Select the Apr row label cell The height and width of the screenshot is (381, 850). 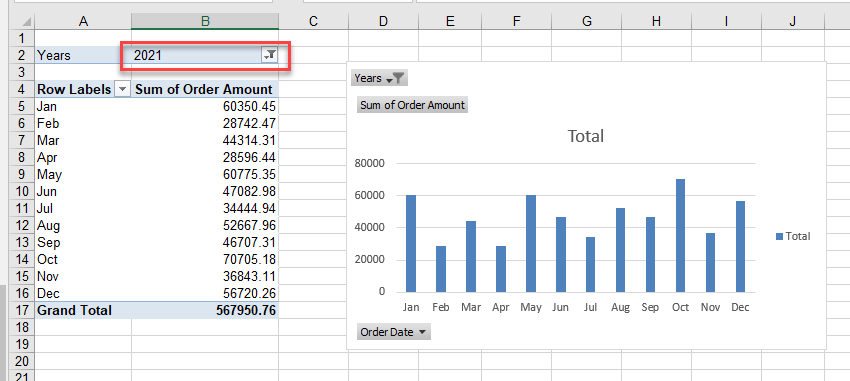pos(83,157)
